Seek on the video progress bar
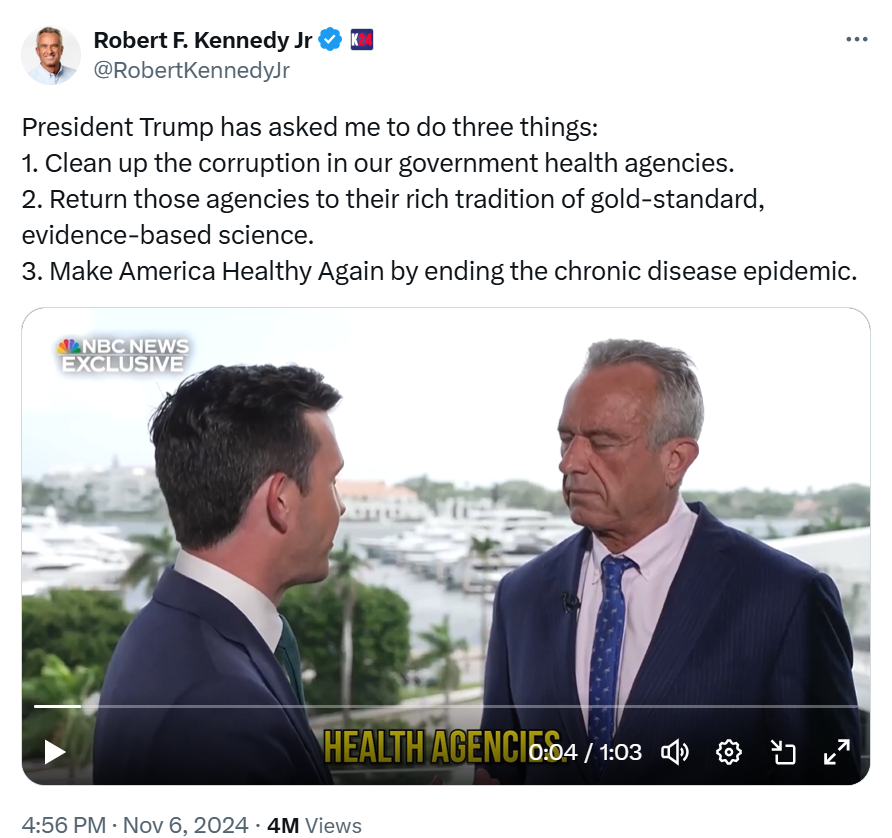 pyautogui.click(x=445, y=706)
